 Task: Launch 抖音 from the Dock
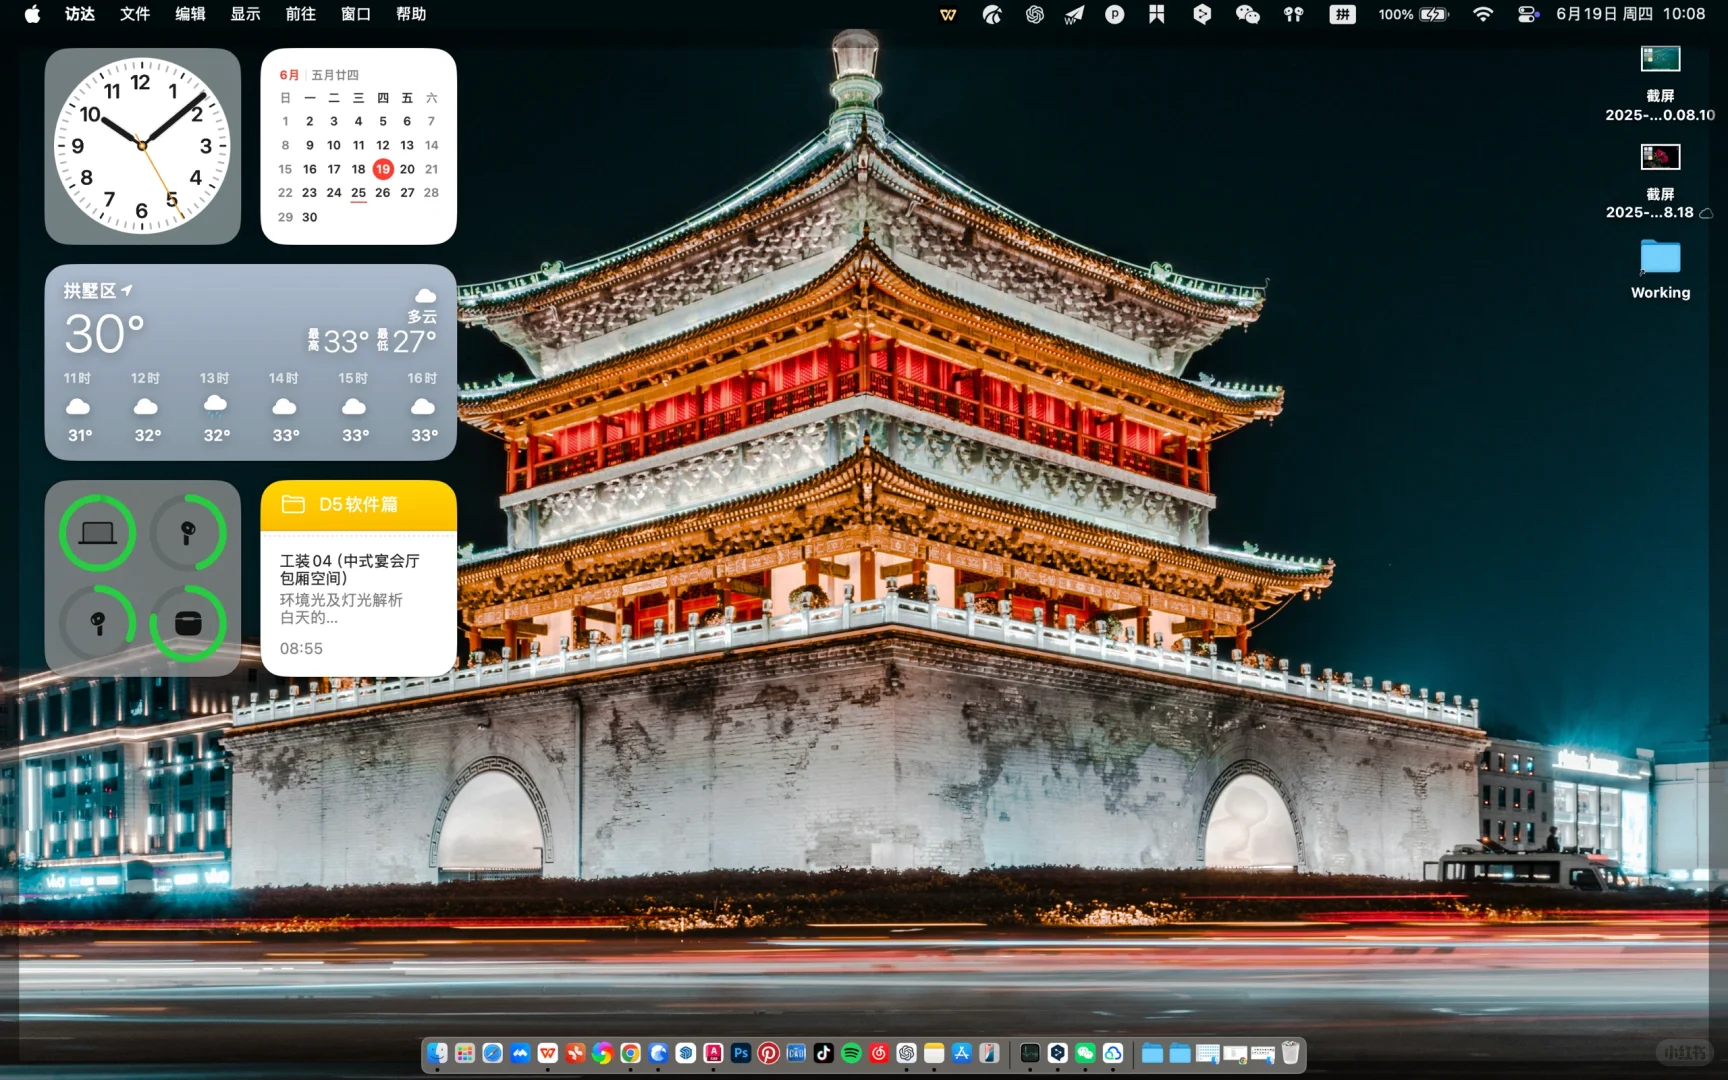825,1053
